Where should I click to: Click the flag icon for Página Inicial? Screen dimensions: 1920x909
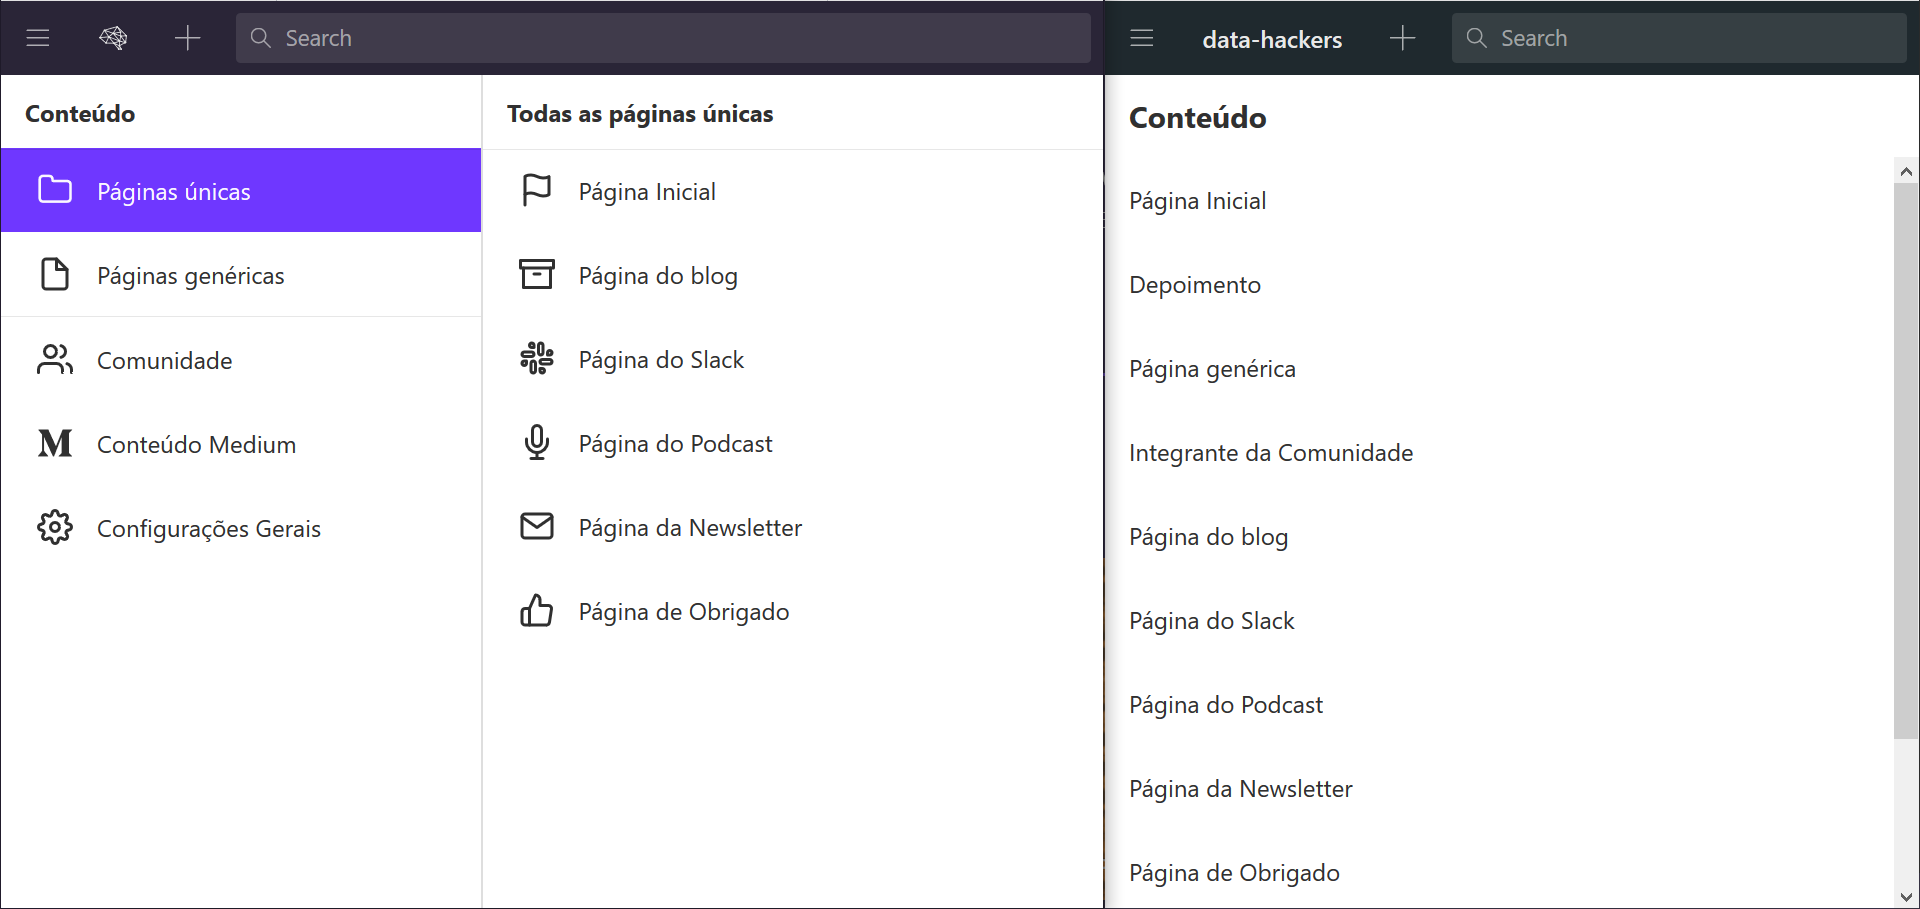coord(537,190)
